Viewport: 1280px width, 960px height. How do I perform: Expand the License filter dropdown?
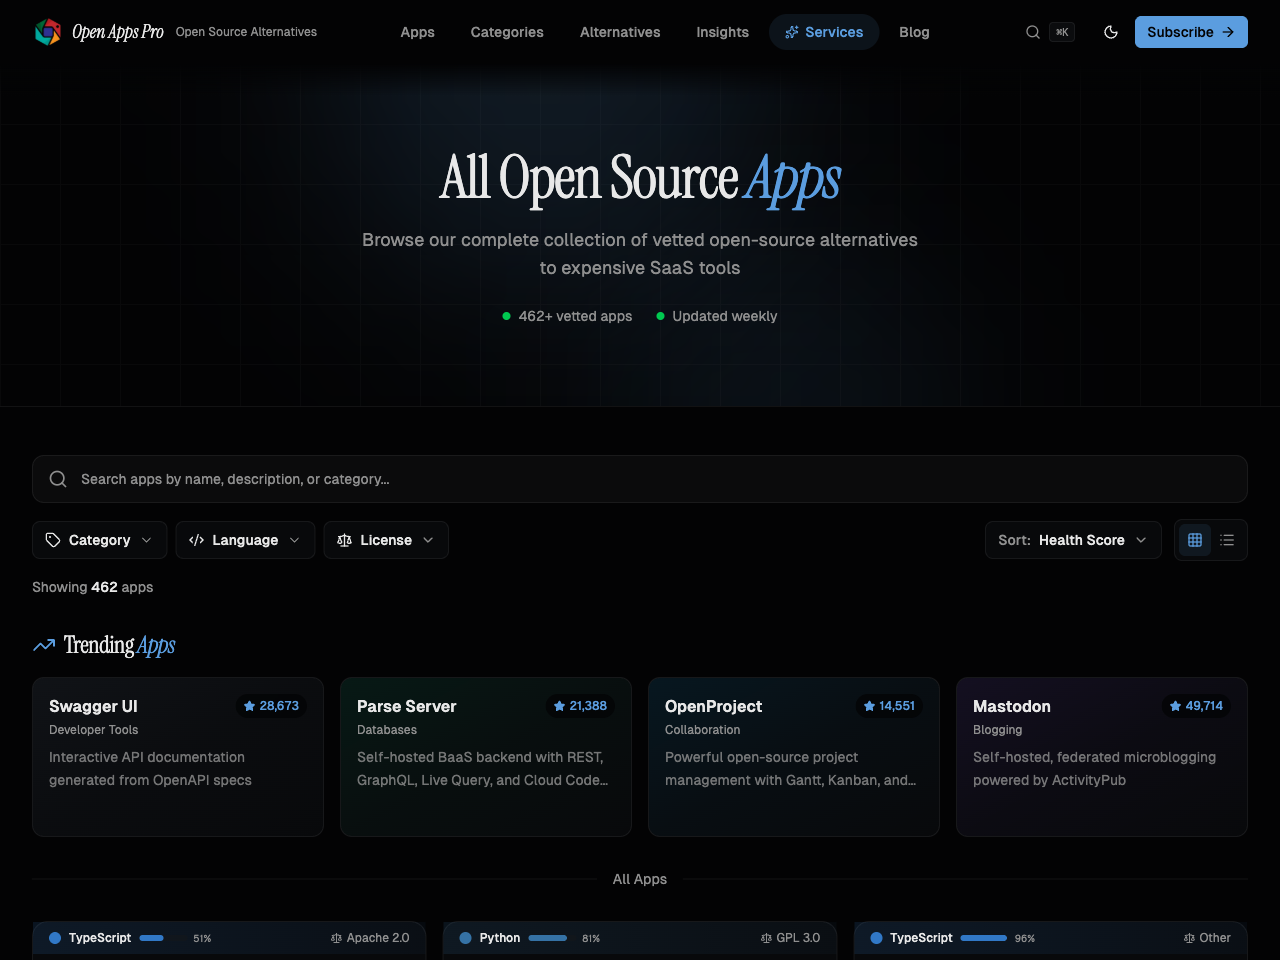click(386, 540)
